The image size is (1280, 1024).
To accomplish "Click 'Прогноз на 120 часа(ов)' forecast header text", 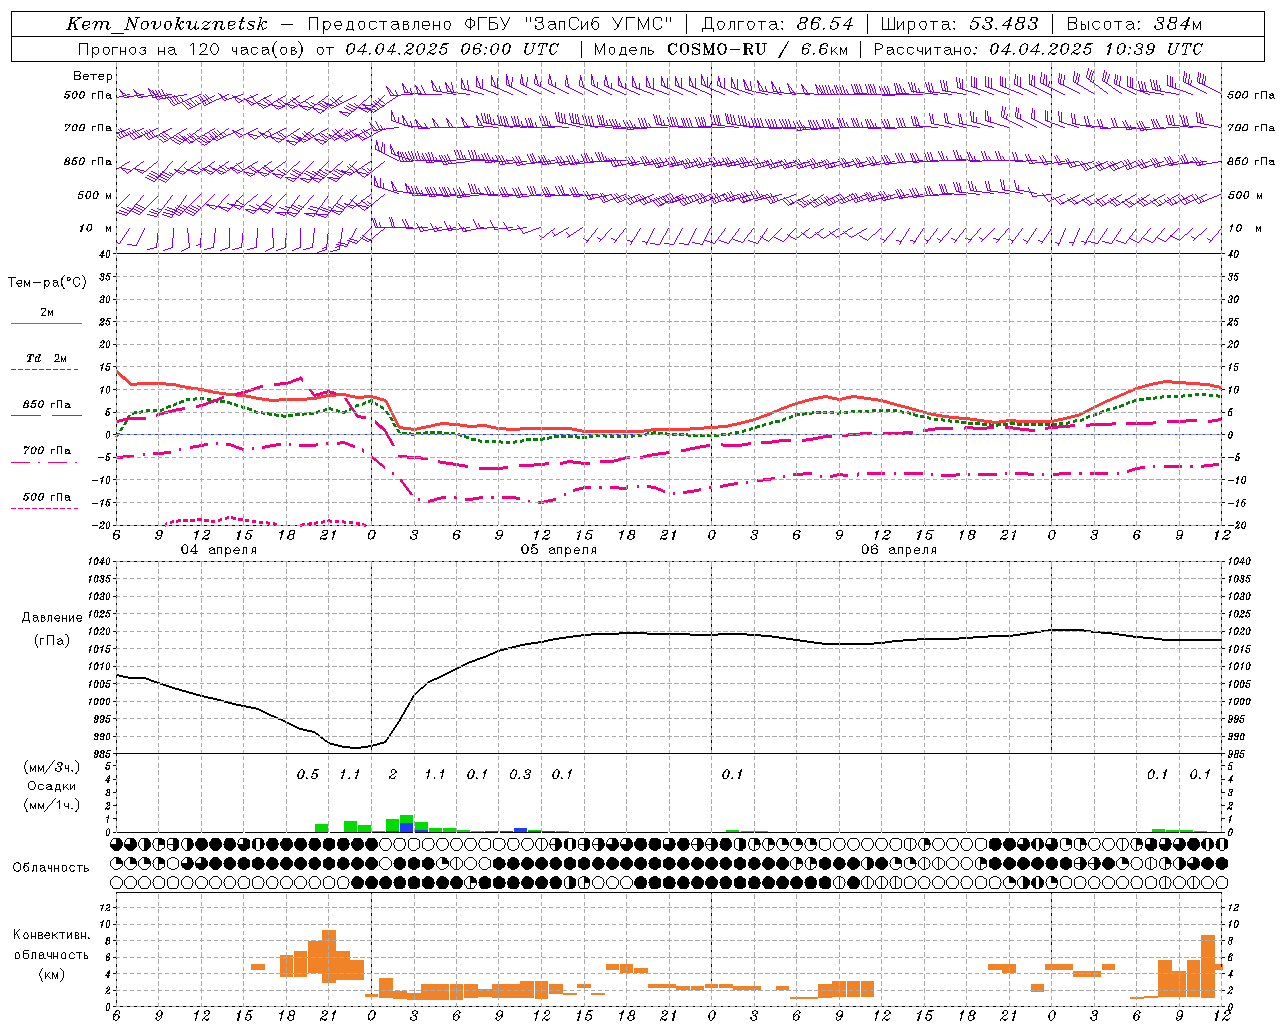I will (x=191, y=49).
